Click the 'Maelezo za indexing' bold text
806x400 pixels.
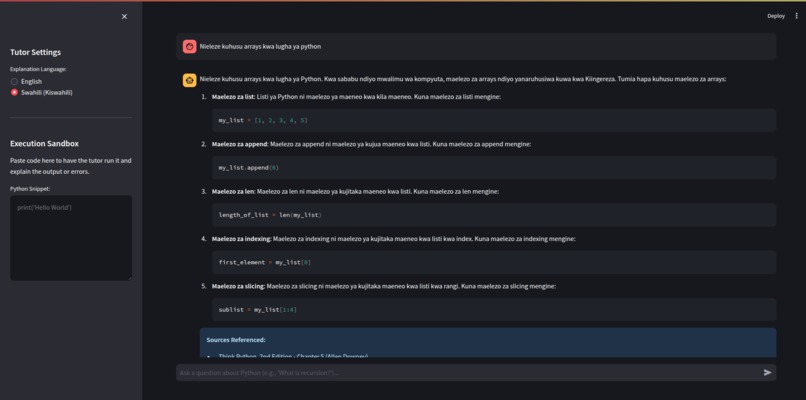242,239
